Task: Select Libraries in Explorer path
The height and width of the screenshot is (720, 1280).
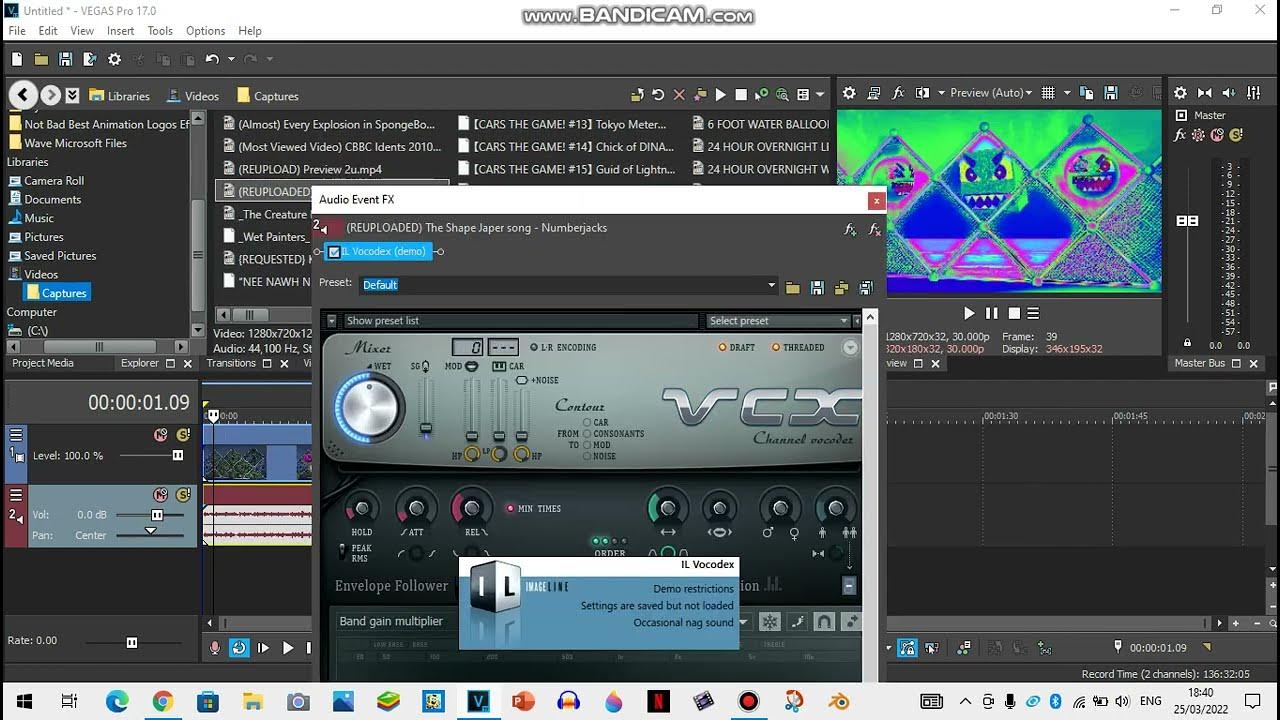Action: tap(119, 96)
